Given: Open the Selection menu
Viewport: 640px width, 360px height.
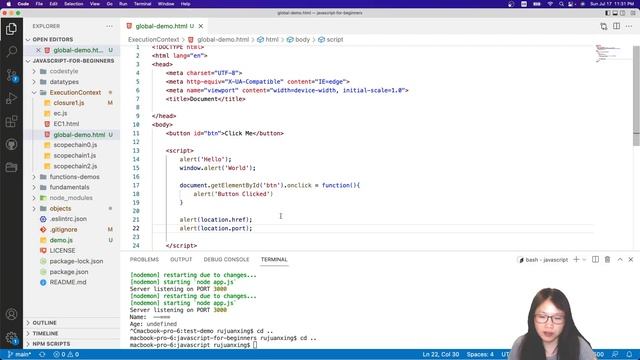Looking at the screenshot, I should [x=73, y=4].
